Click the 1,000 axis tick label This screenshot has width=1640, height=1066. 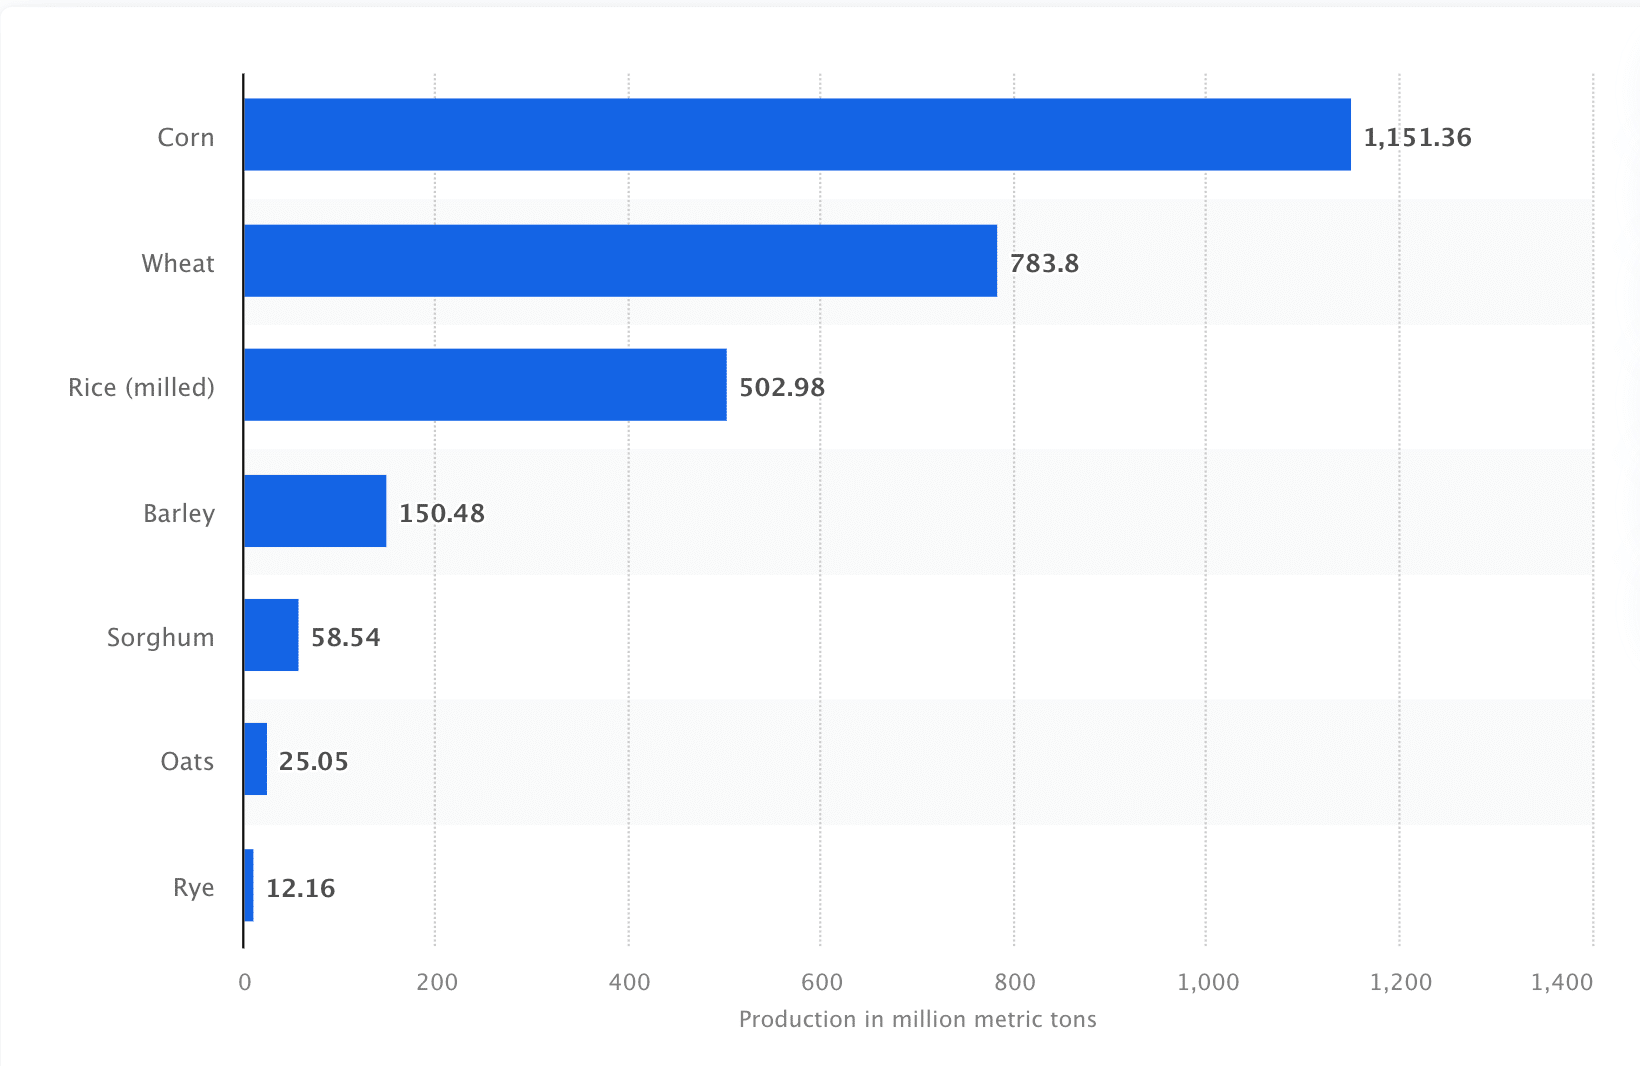[x=1208, y=982]
